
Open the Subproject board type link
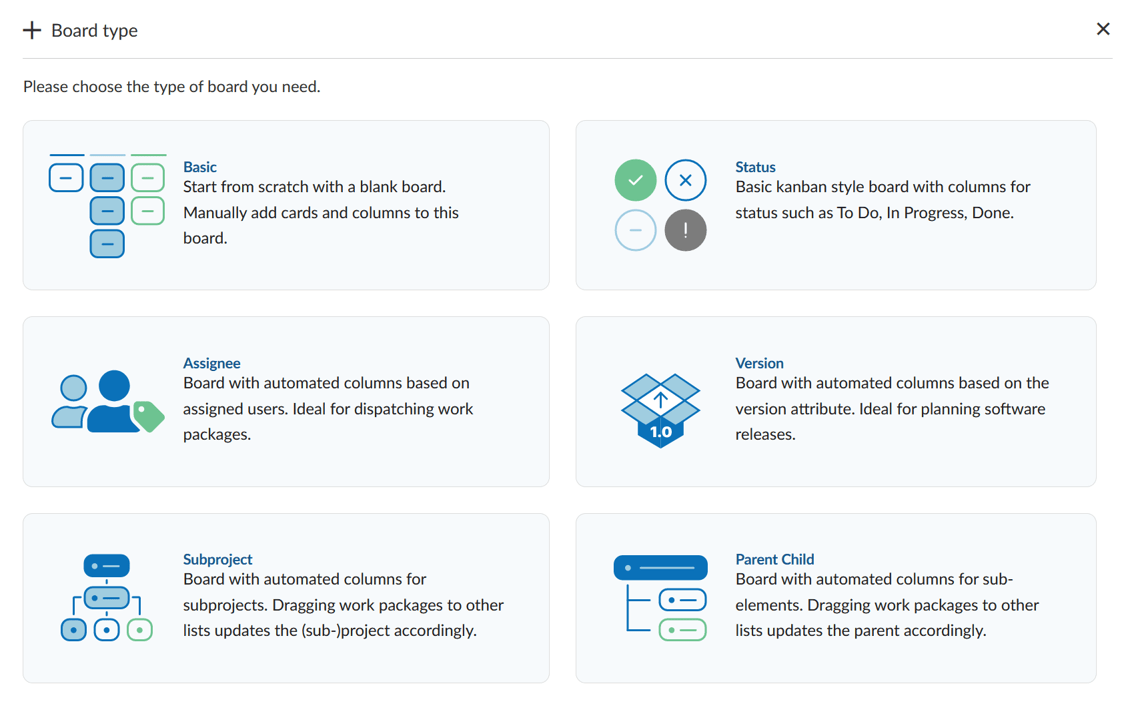[x=216, y=558]
